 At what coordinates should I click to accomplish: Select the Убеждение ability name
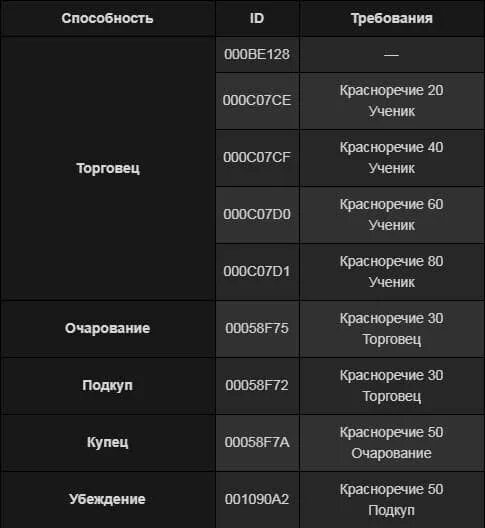(x=107, y=499)
